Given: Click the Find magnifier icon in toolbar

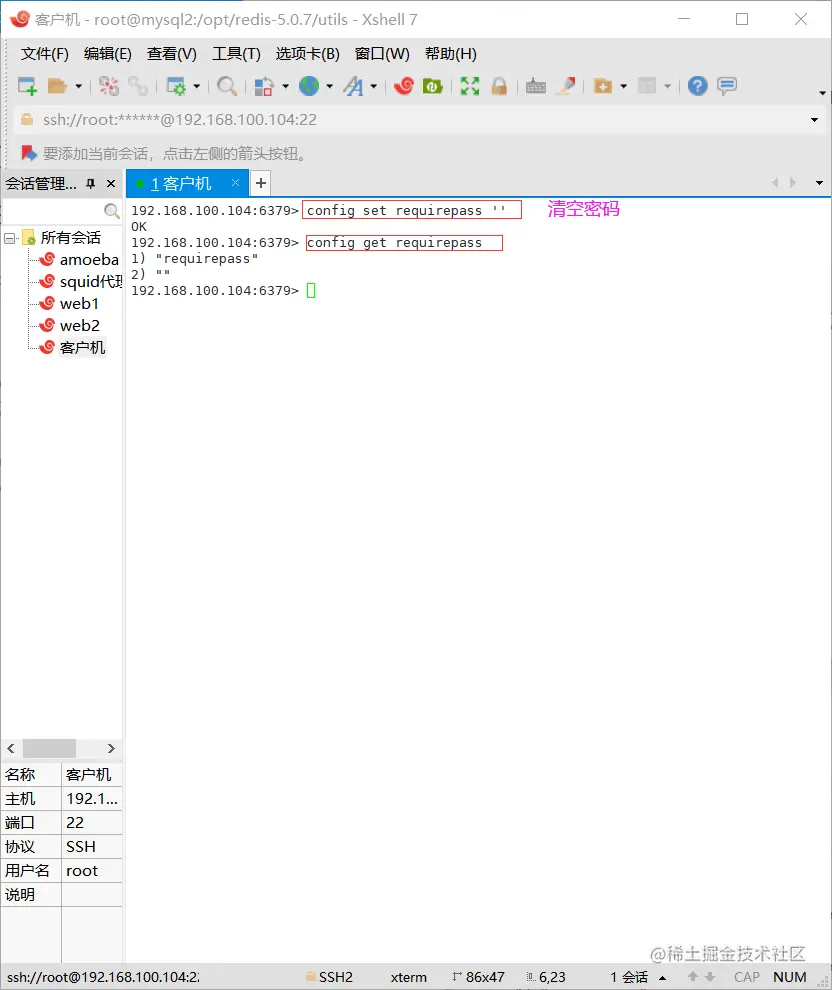Looking at the screenshot, I should [x=227, y=86].
